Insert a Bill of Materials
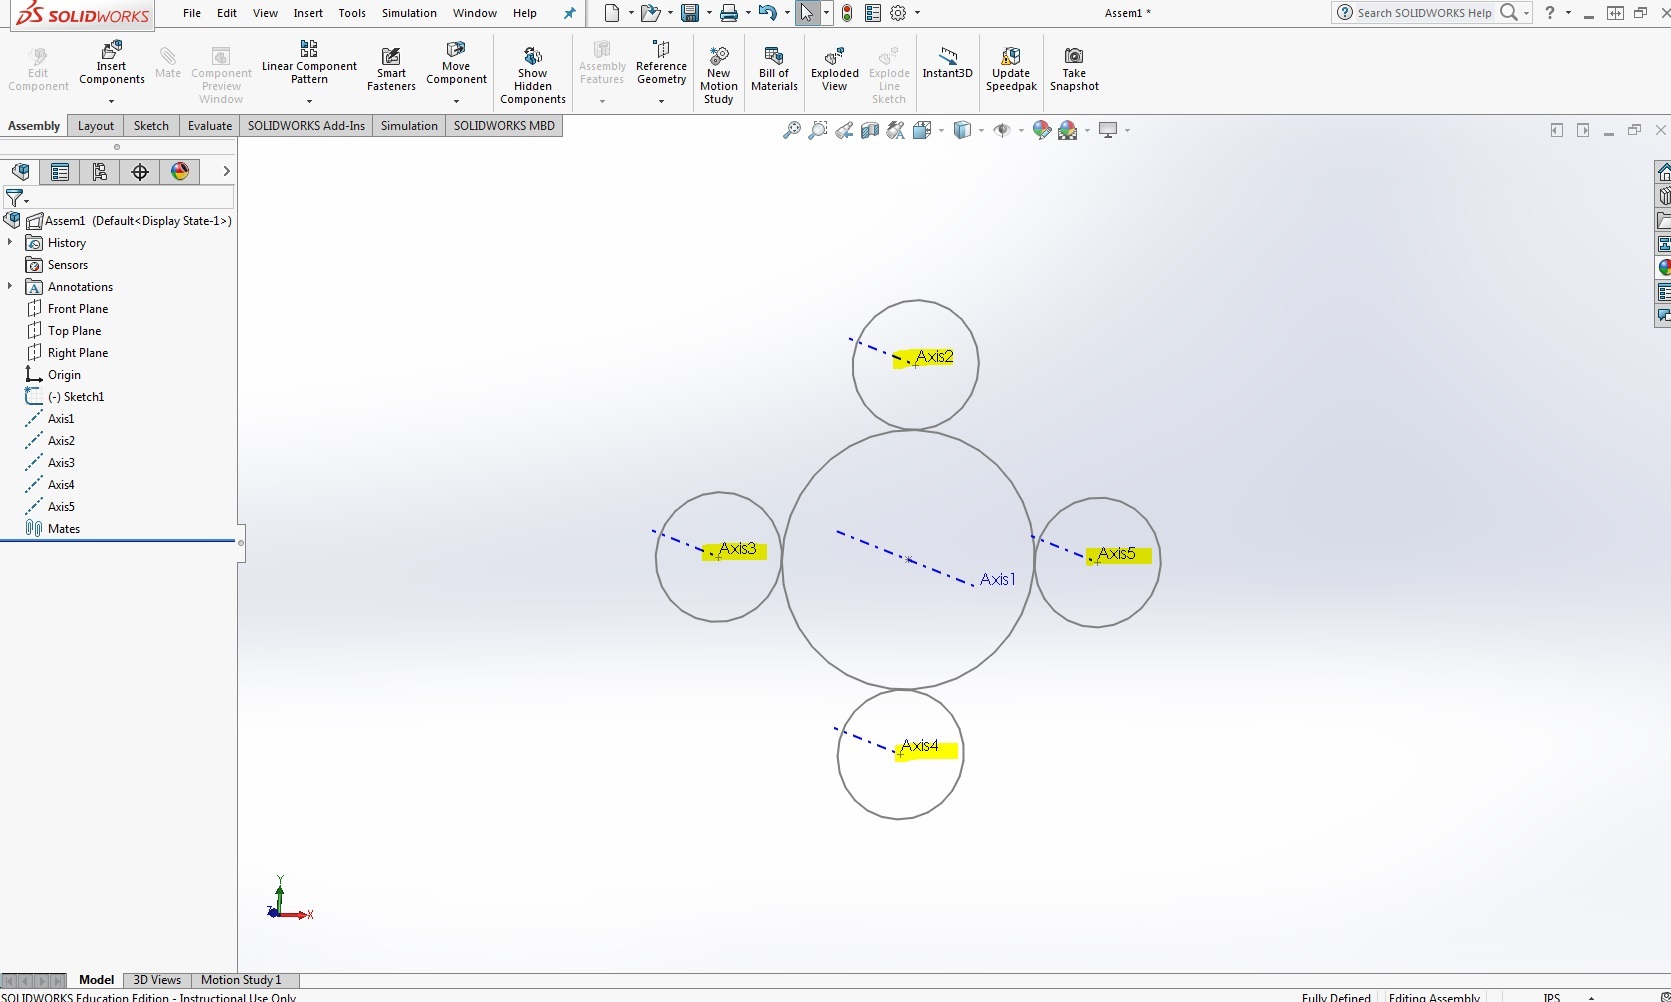The width and height of the screenshot is (1671, 1002). [774, 68]
